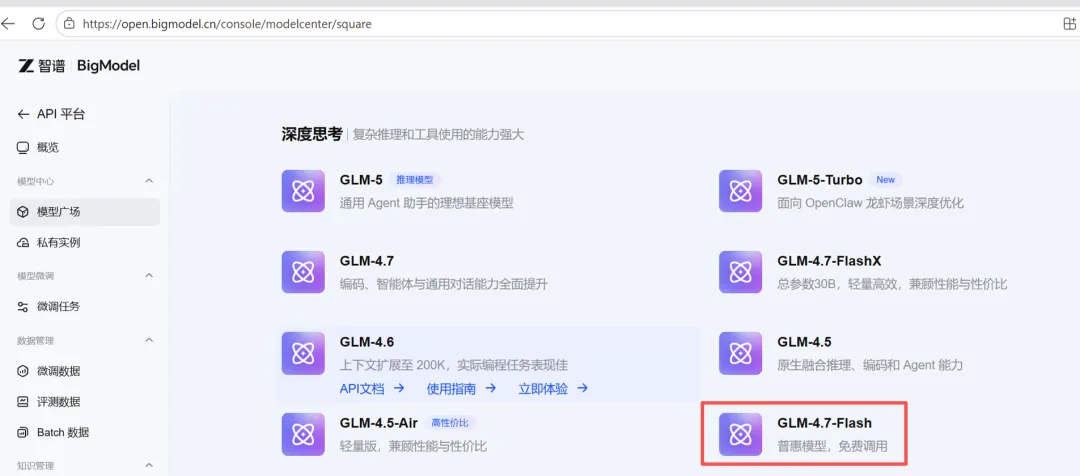The width and height of the screenshot is (1080, 476).
Task: Click the Zhipu BigModel logo
Action: 79,65
